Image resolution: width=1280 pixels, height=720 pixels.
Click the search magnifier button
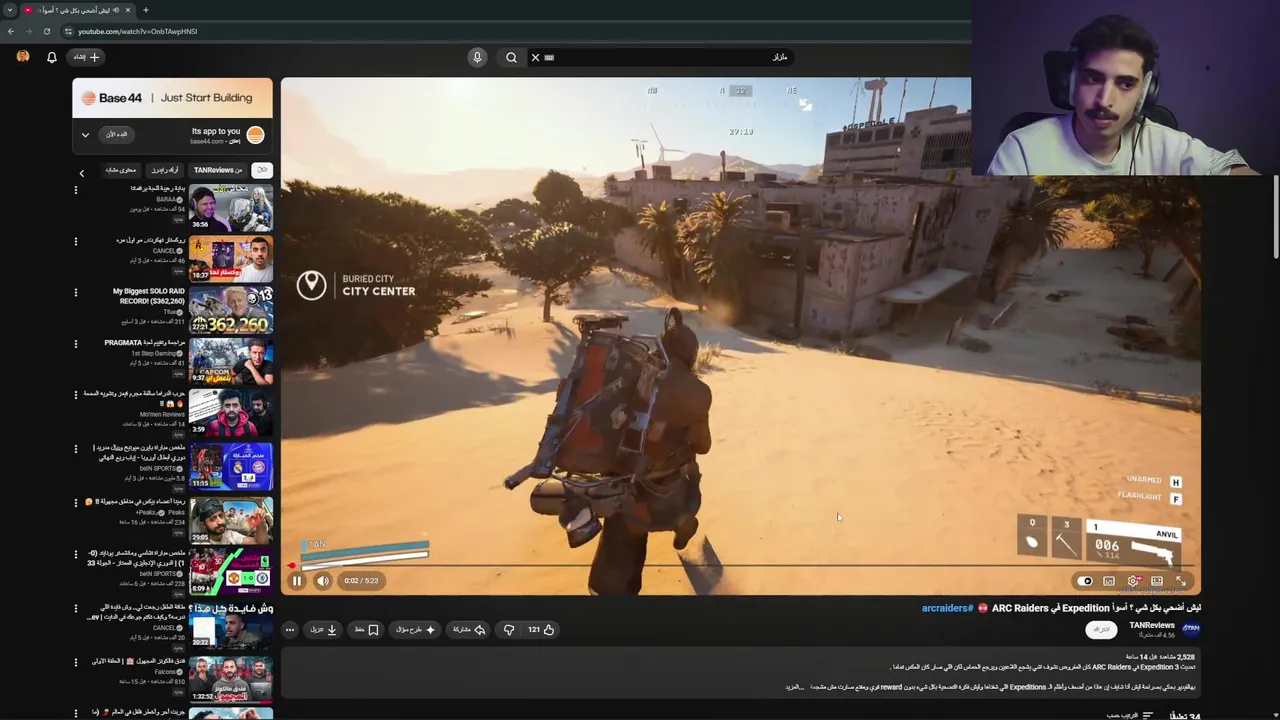511,57
